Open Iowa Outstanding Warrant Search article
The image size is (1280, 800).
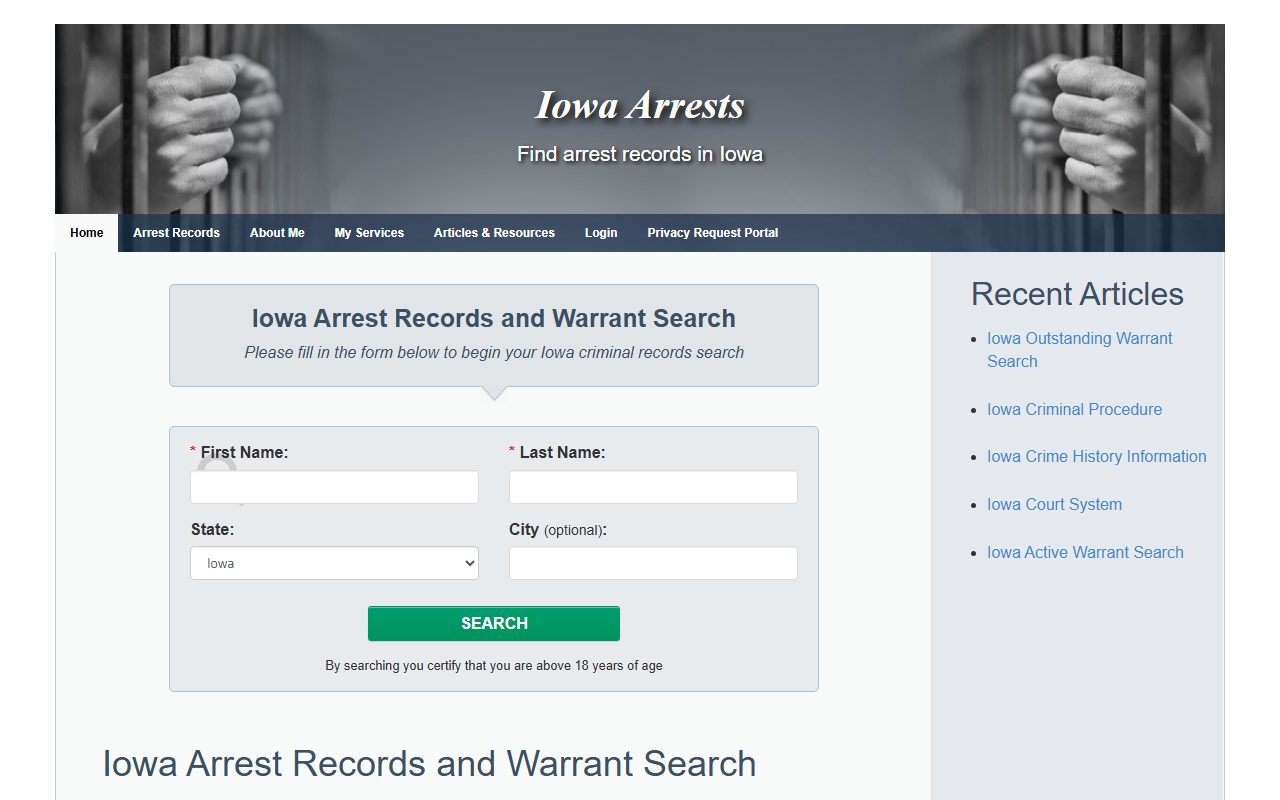point(1079,350)
